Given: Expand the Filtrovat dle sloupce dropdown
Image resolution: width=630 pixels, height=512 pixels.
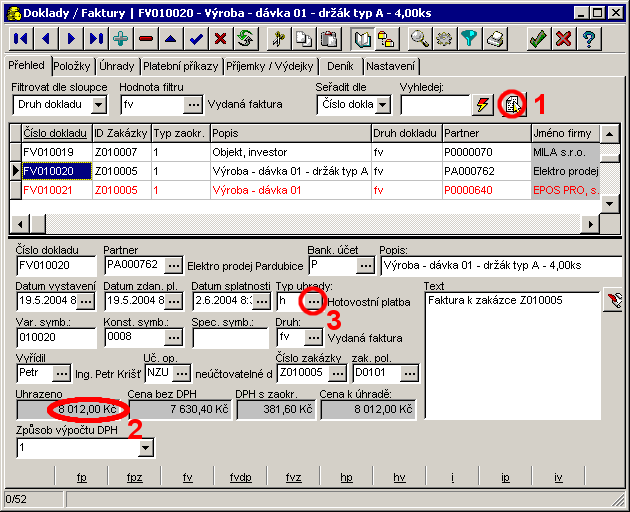Looking at the screenshot, I should click(x=97, y=105).
